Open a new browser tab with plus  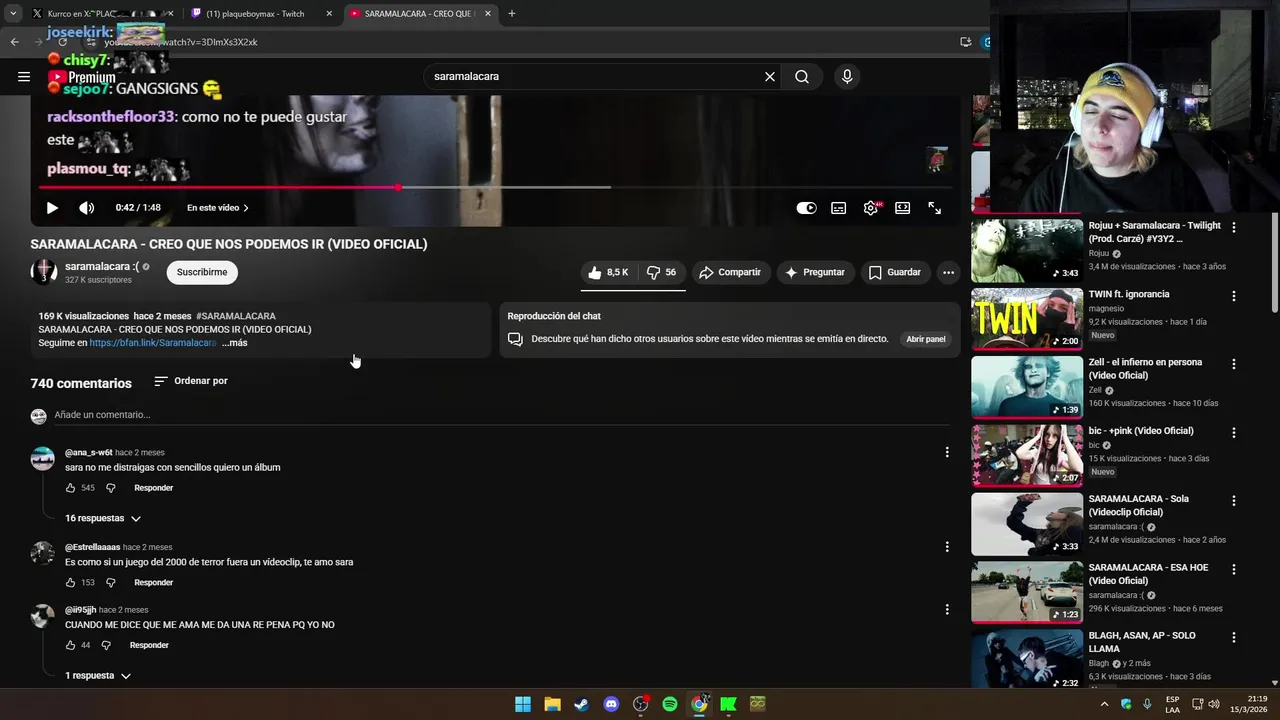[x=512, y=14]
